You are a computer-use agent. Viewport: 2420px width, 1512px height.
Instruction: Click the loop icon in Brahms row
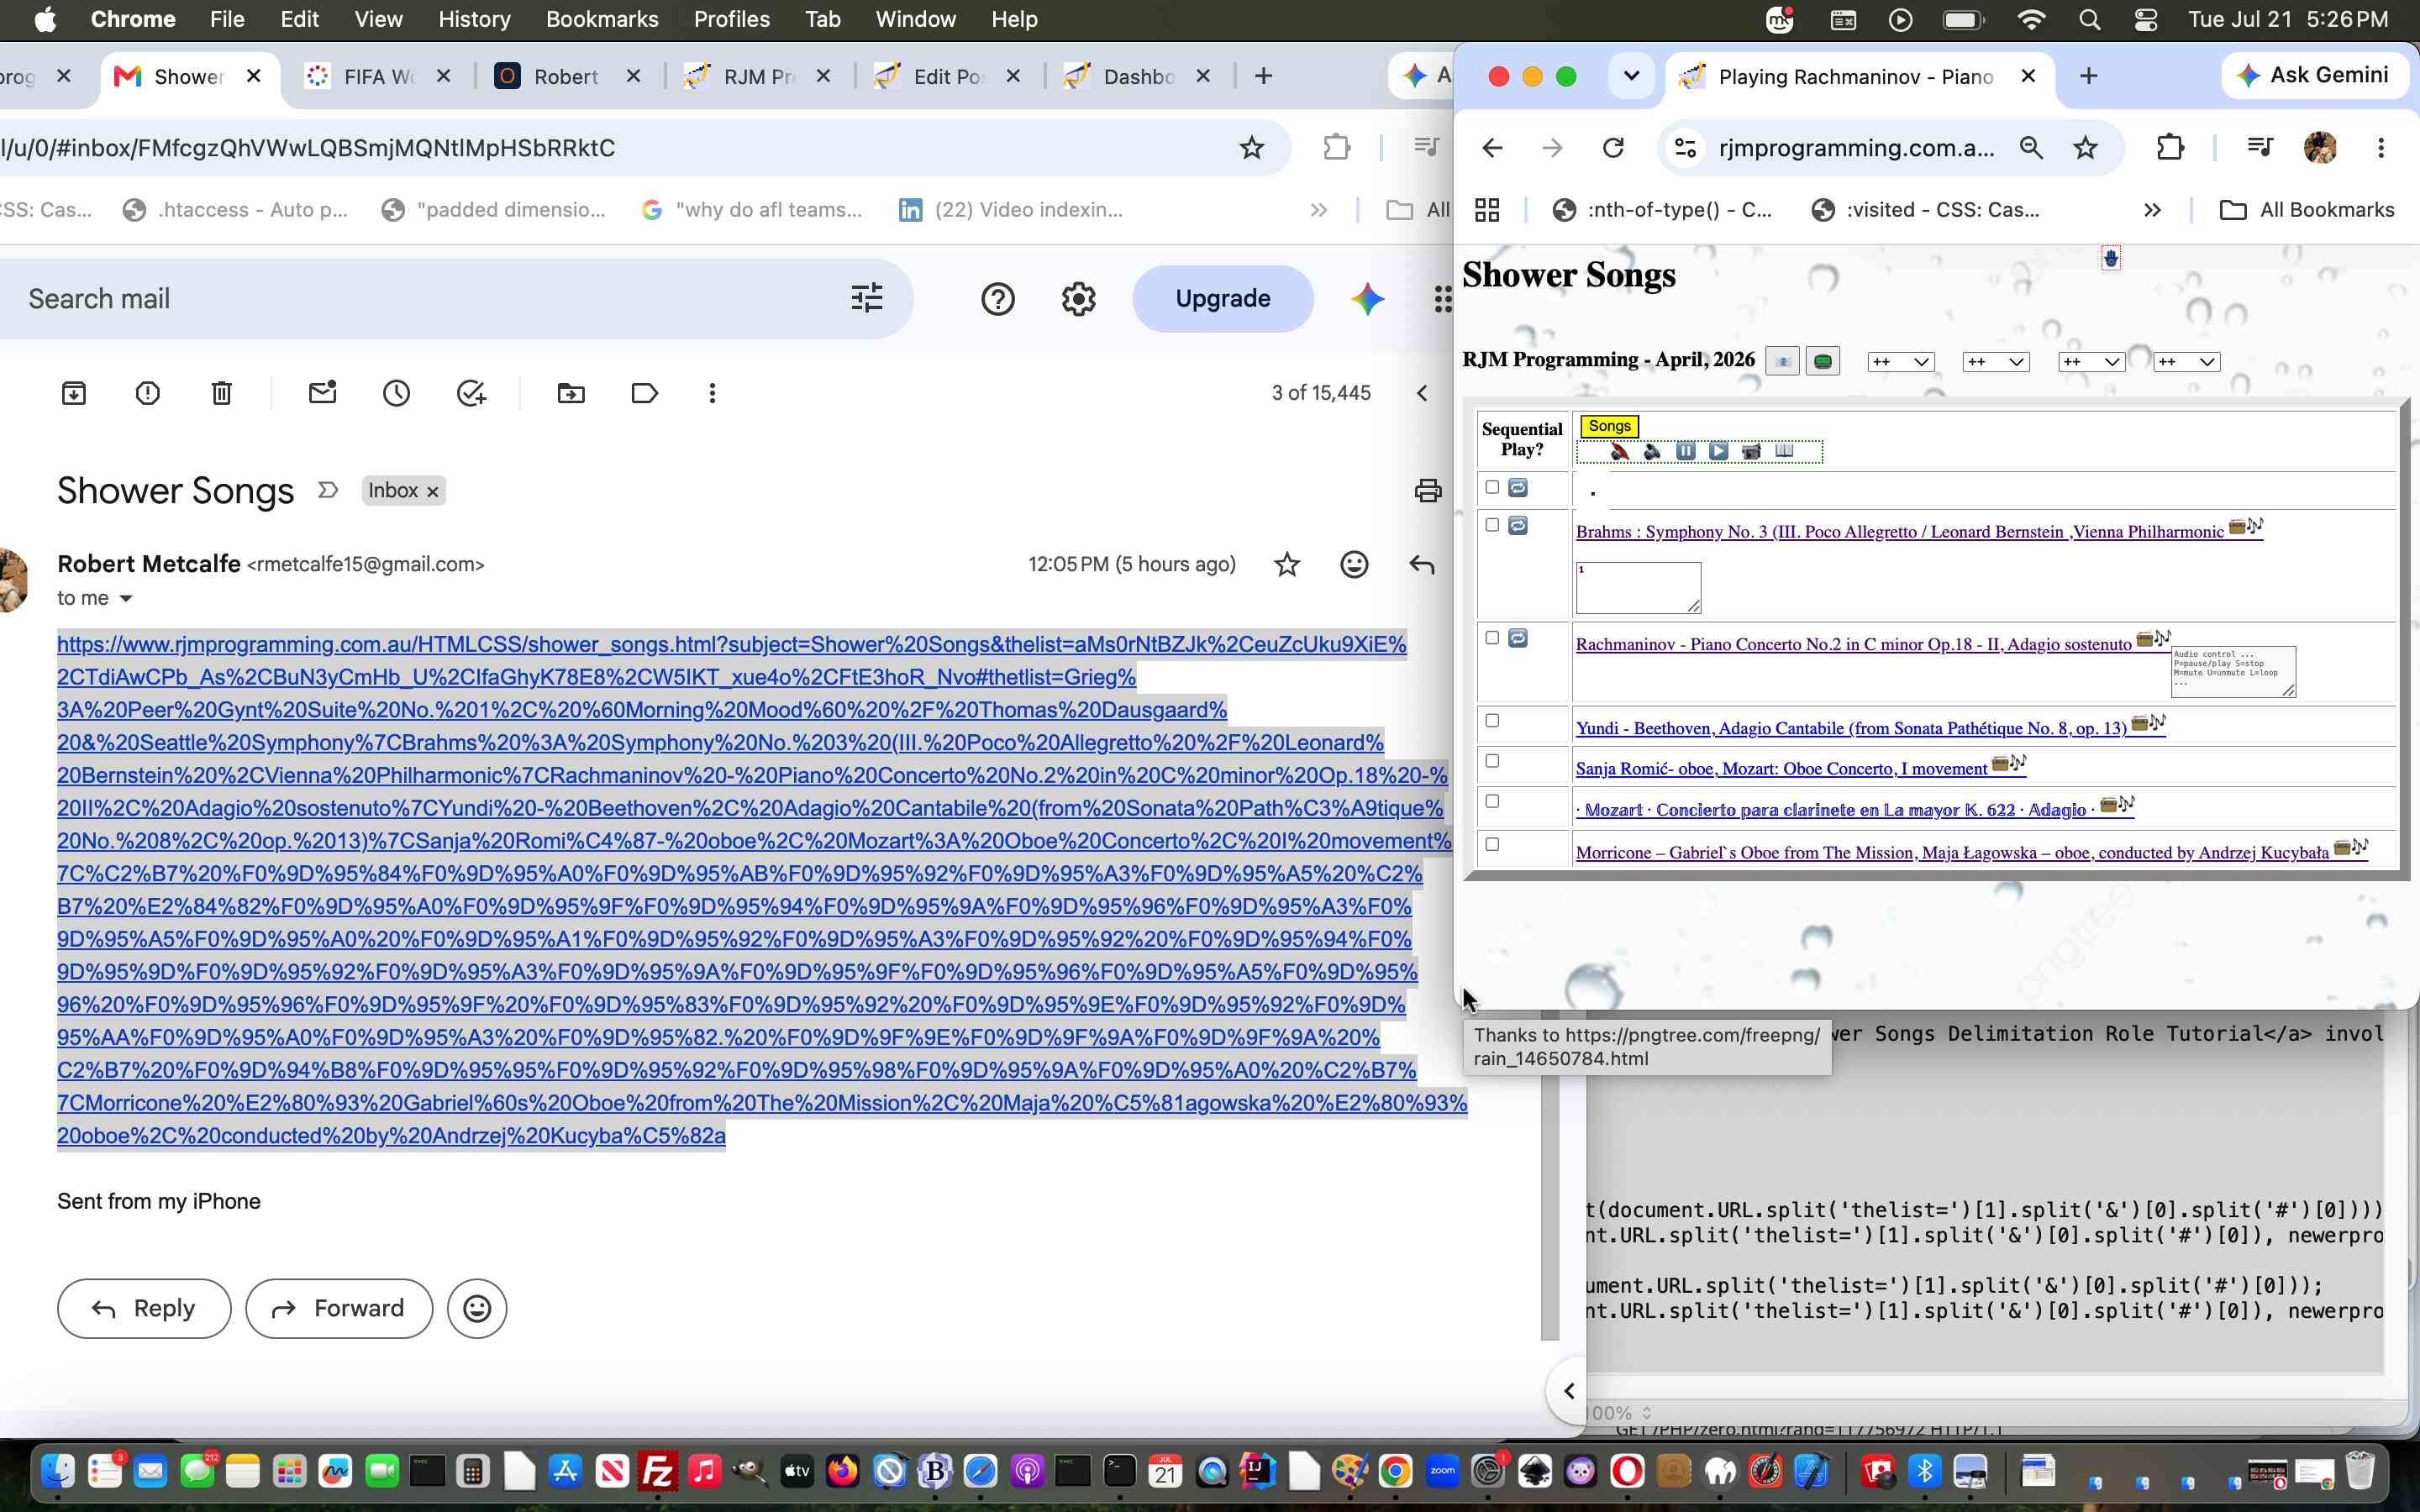[x=1517, y=525]
